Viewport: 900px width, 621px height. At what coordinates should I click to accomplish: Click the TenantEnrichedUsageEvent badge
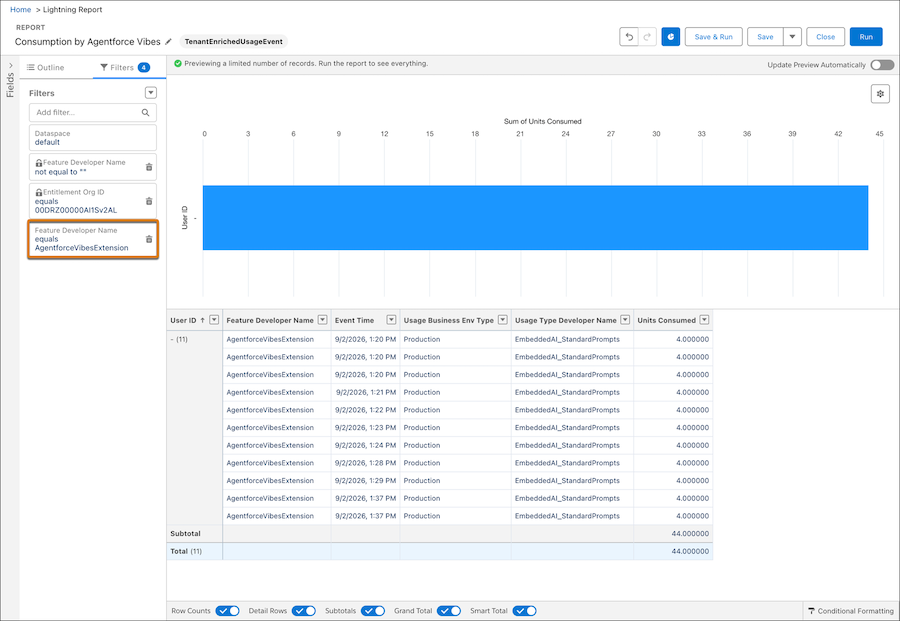pos(234,41)
